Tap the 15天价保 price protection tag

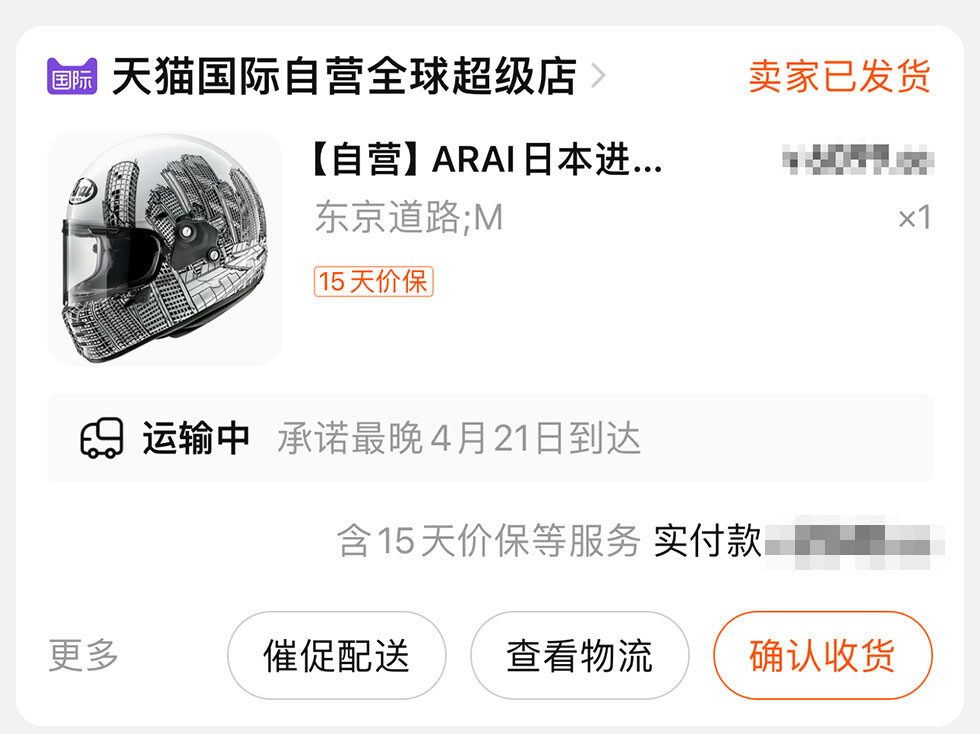coord(373,281)
